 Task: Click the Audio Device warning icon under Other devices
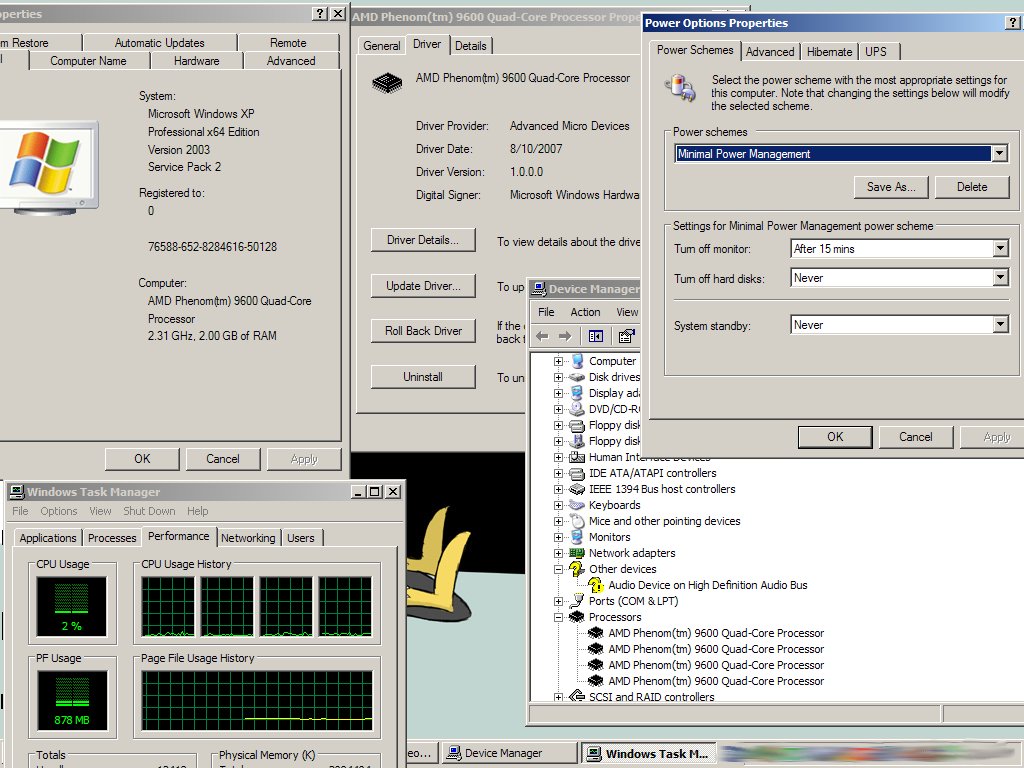[596, 585]
